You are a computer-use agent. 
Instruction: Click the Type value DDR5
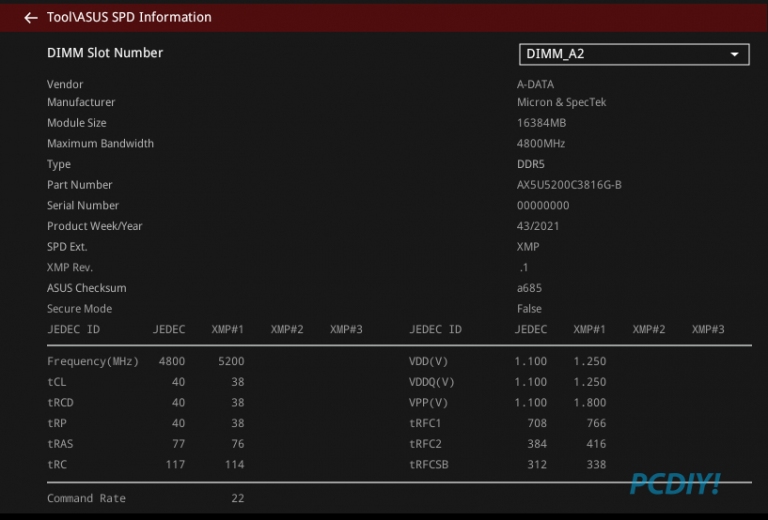(x=530, y=164)
